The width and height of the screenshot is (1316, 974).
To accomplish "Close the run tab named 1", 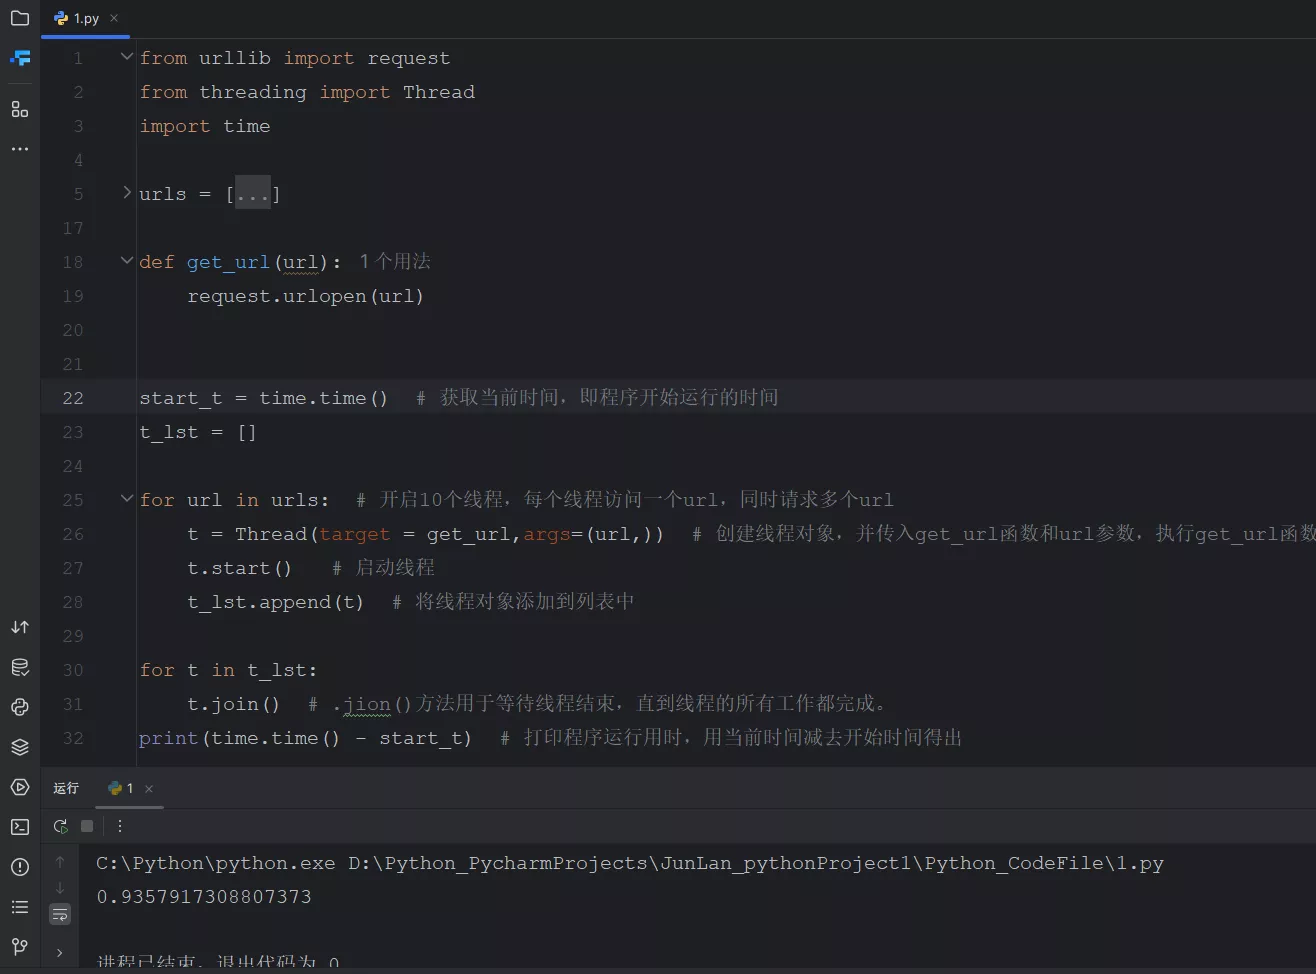I will click(x=149, y=789).
